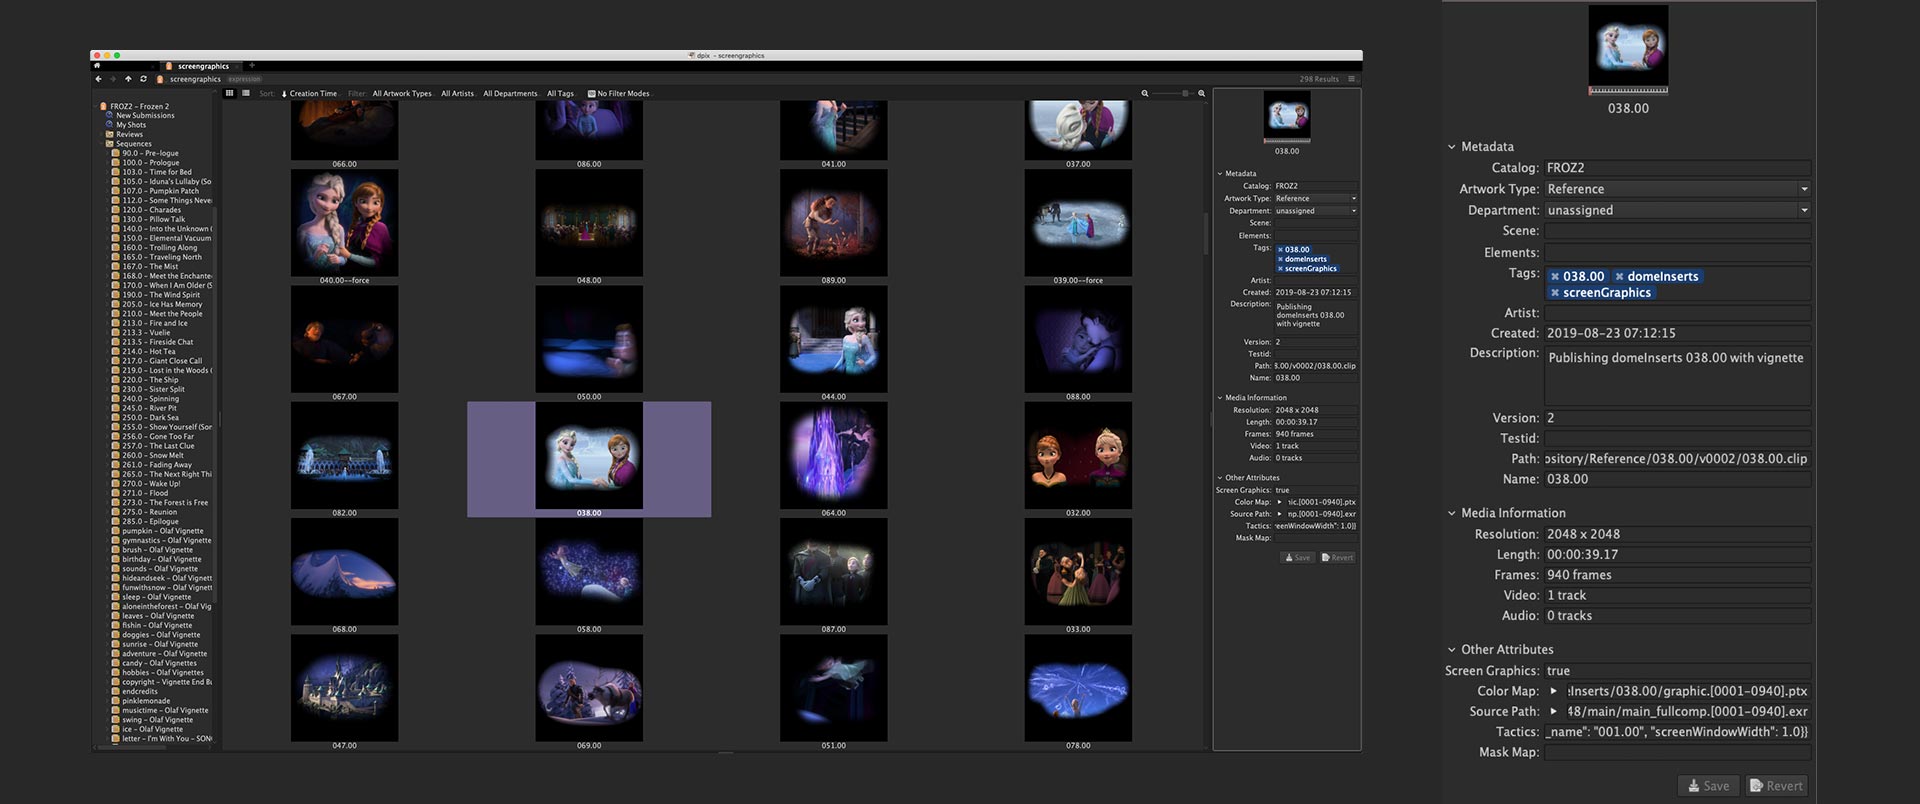
Task: Click Revert button in enlarged inset
Action: [1776, 786]
